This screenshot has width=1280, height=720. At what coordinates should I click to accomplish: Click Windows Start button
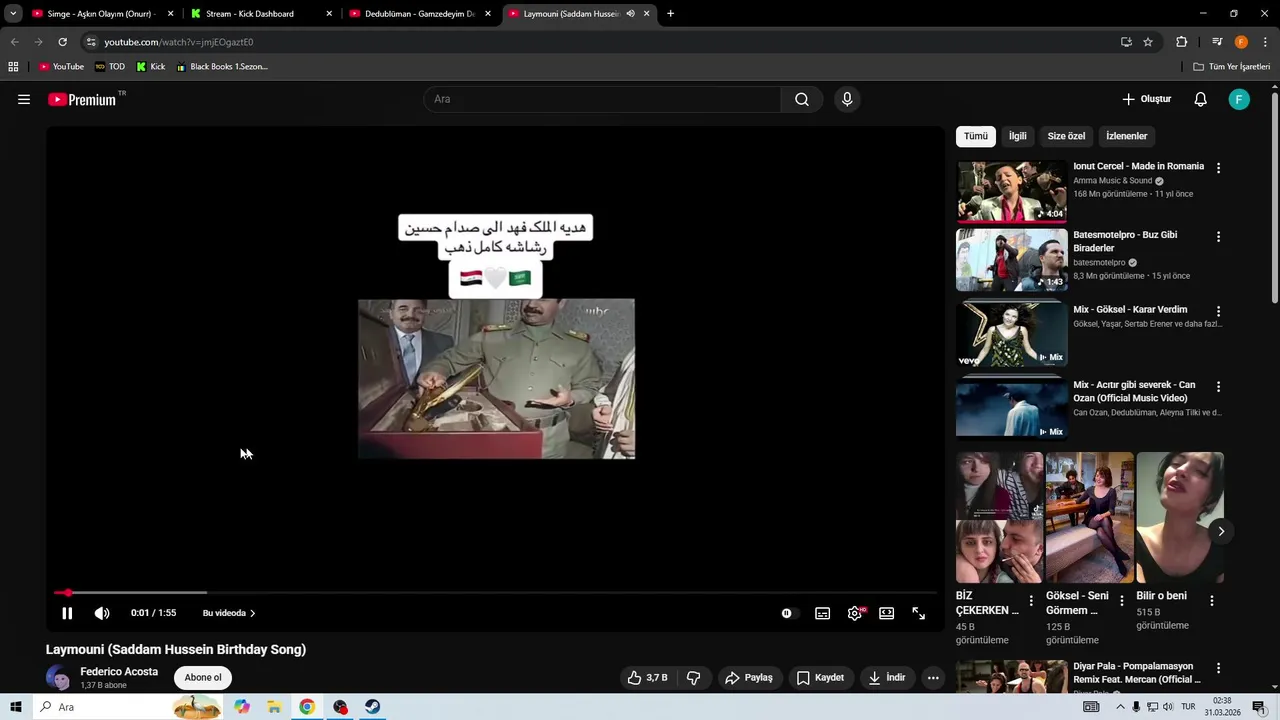(x=16, y=707)
